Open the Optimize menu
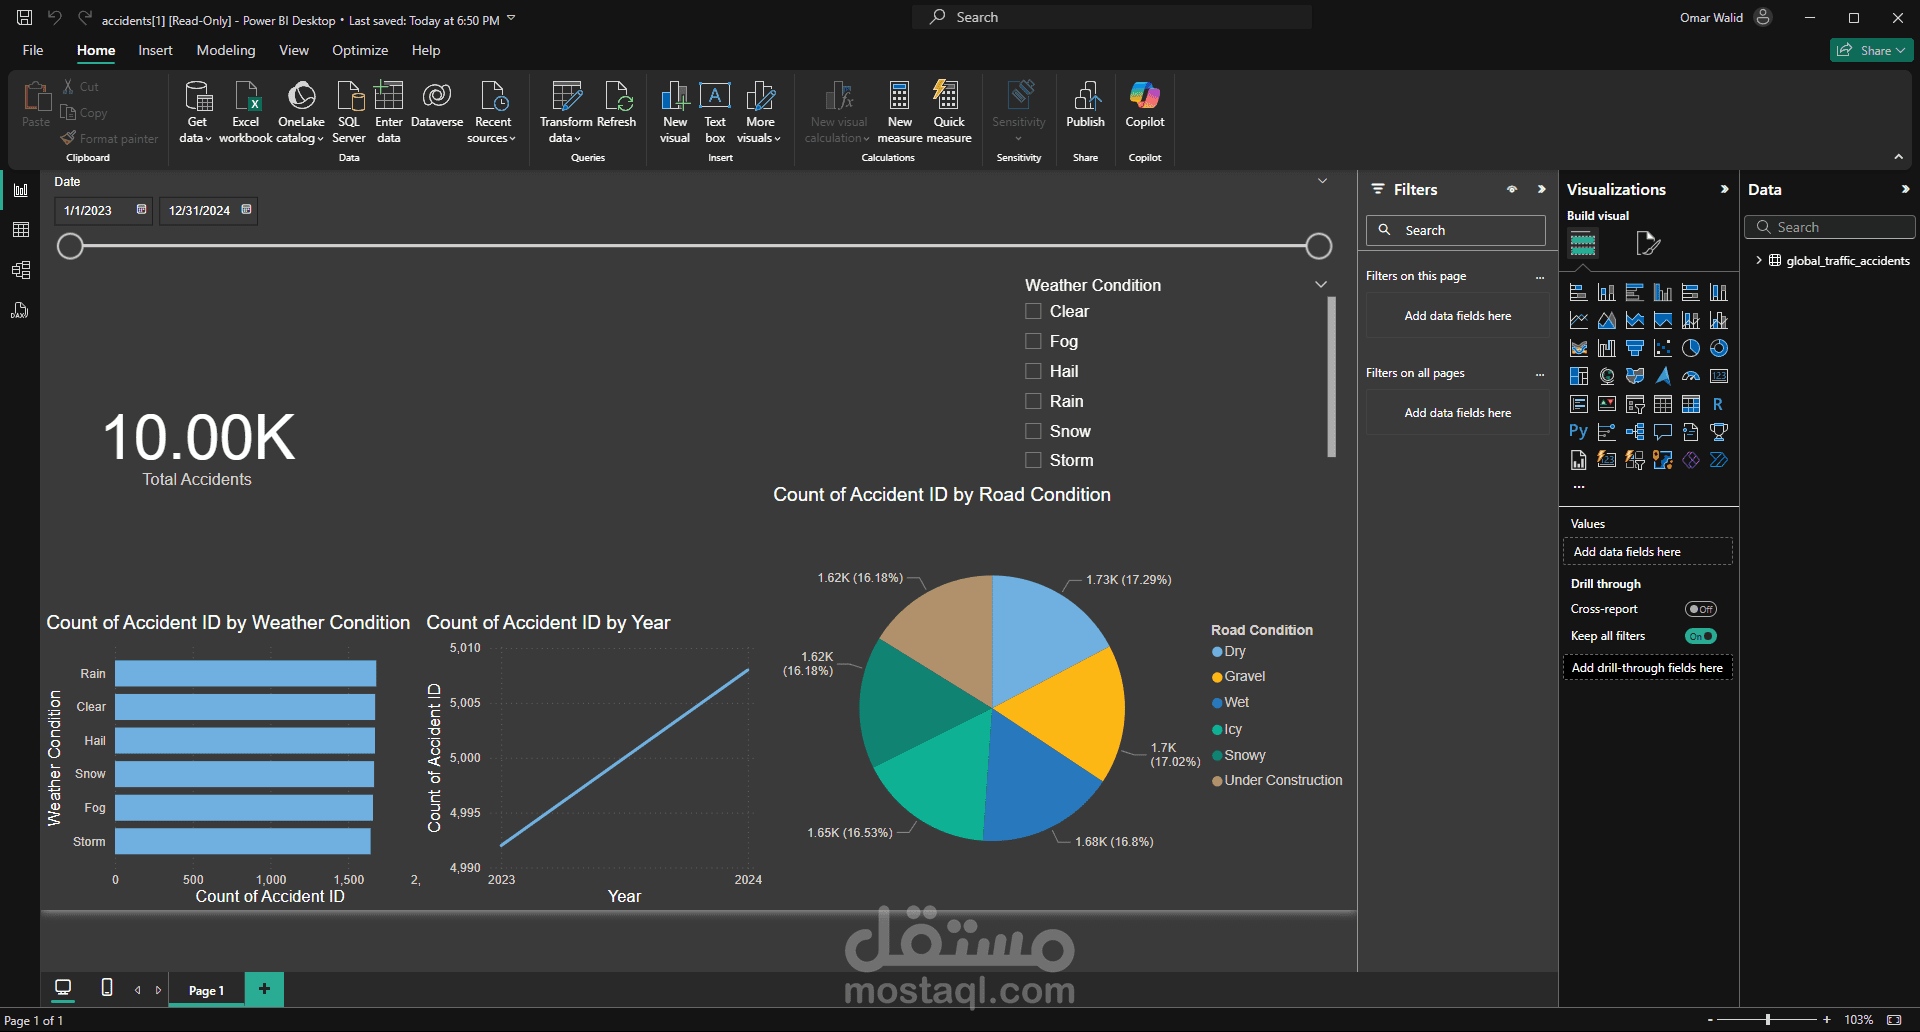The width and height of the screenshot is (1920, 1032). (359, 50)
